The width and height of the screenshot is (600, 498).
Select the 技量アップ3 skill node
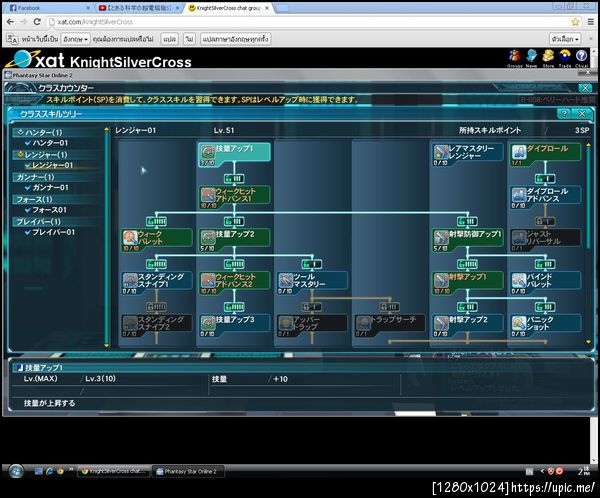point(234,324)
